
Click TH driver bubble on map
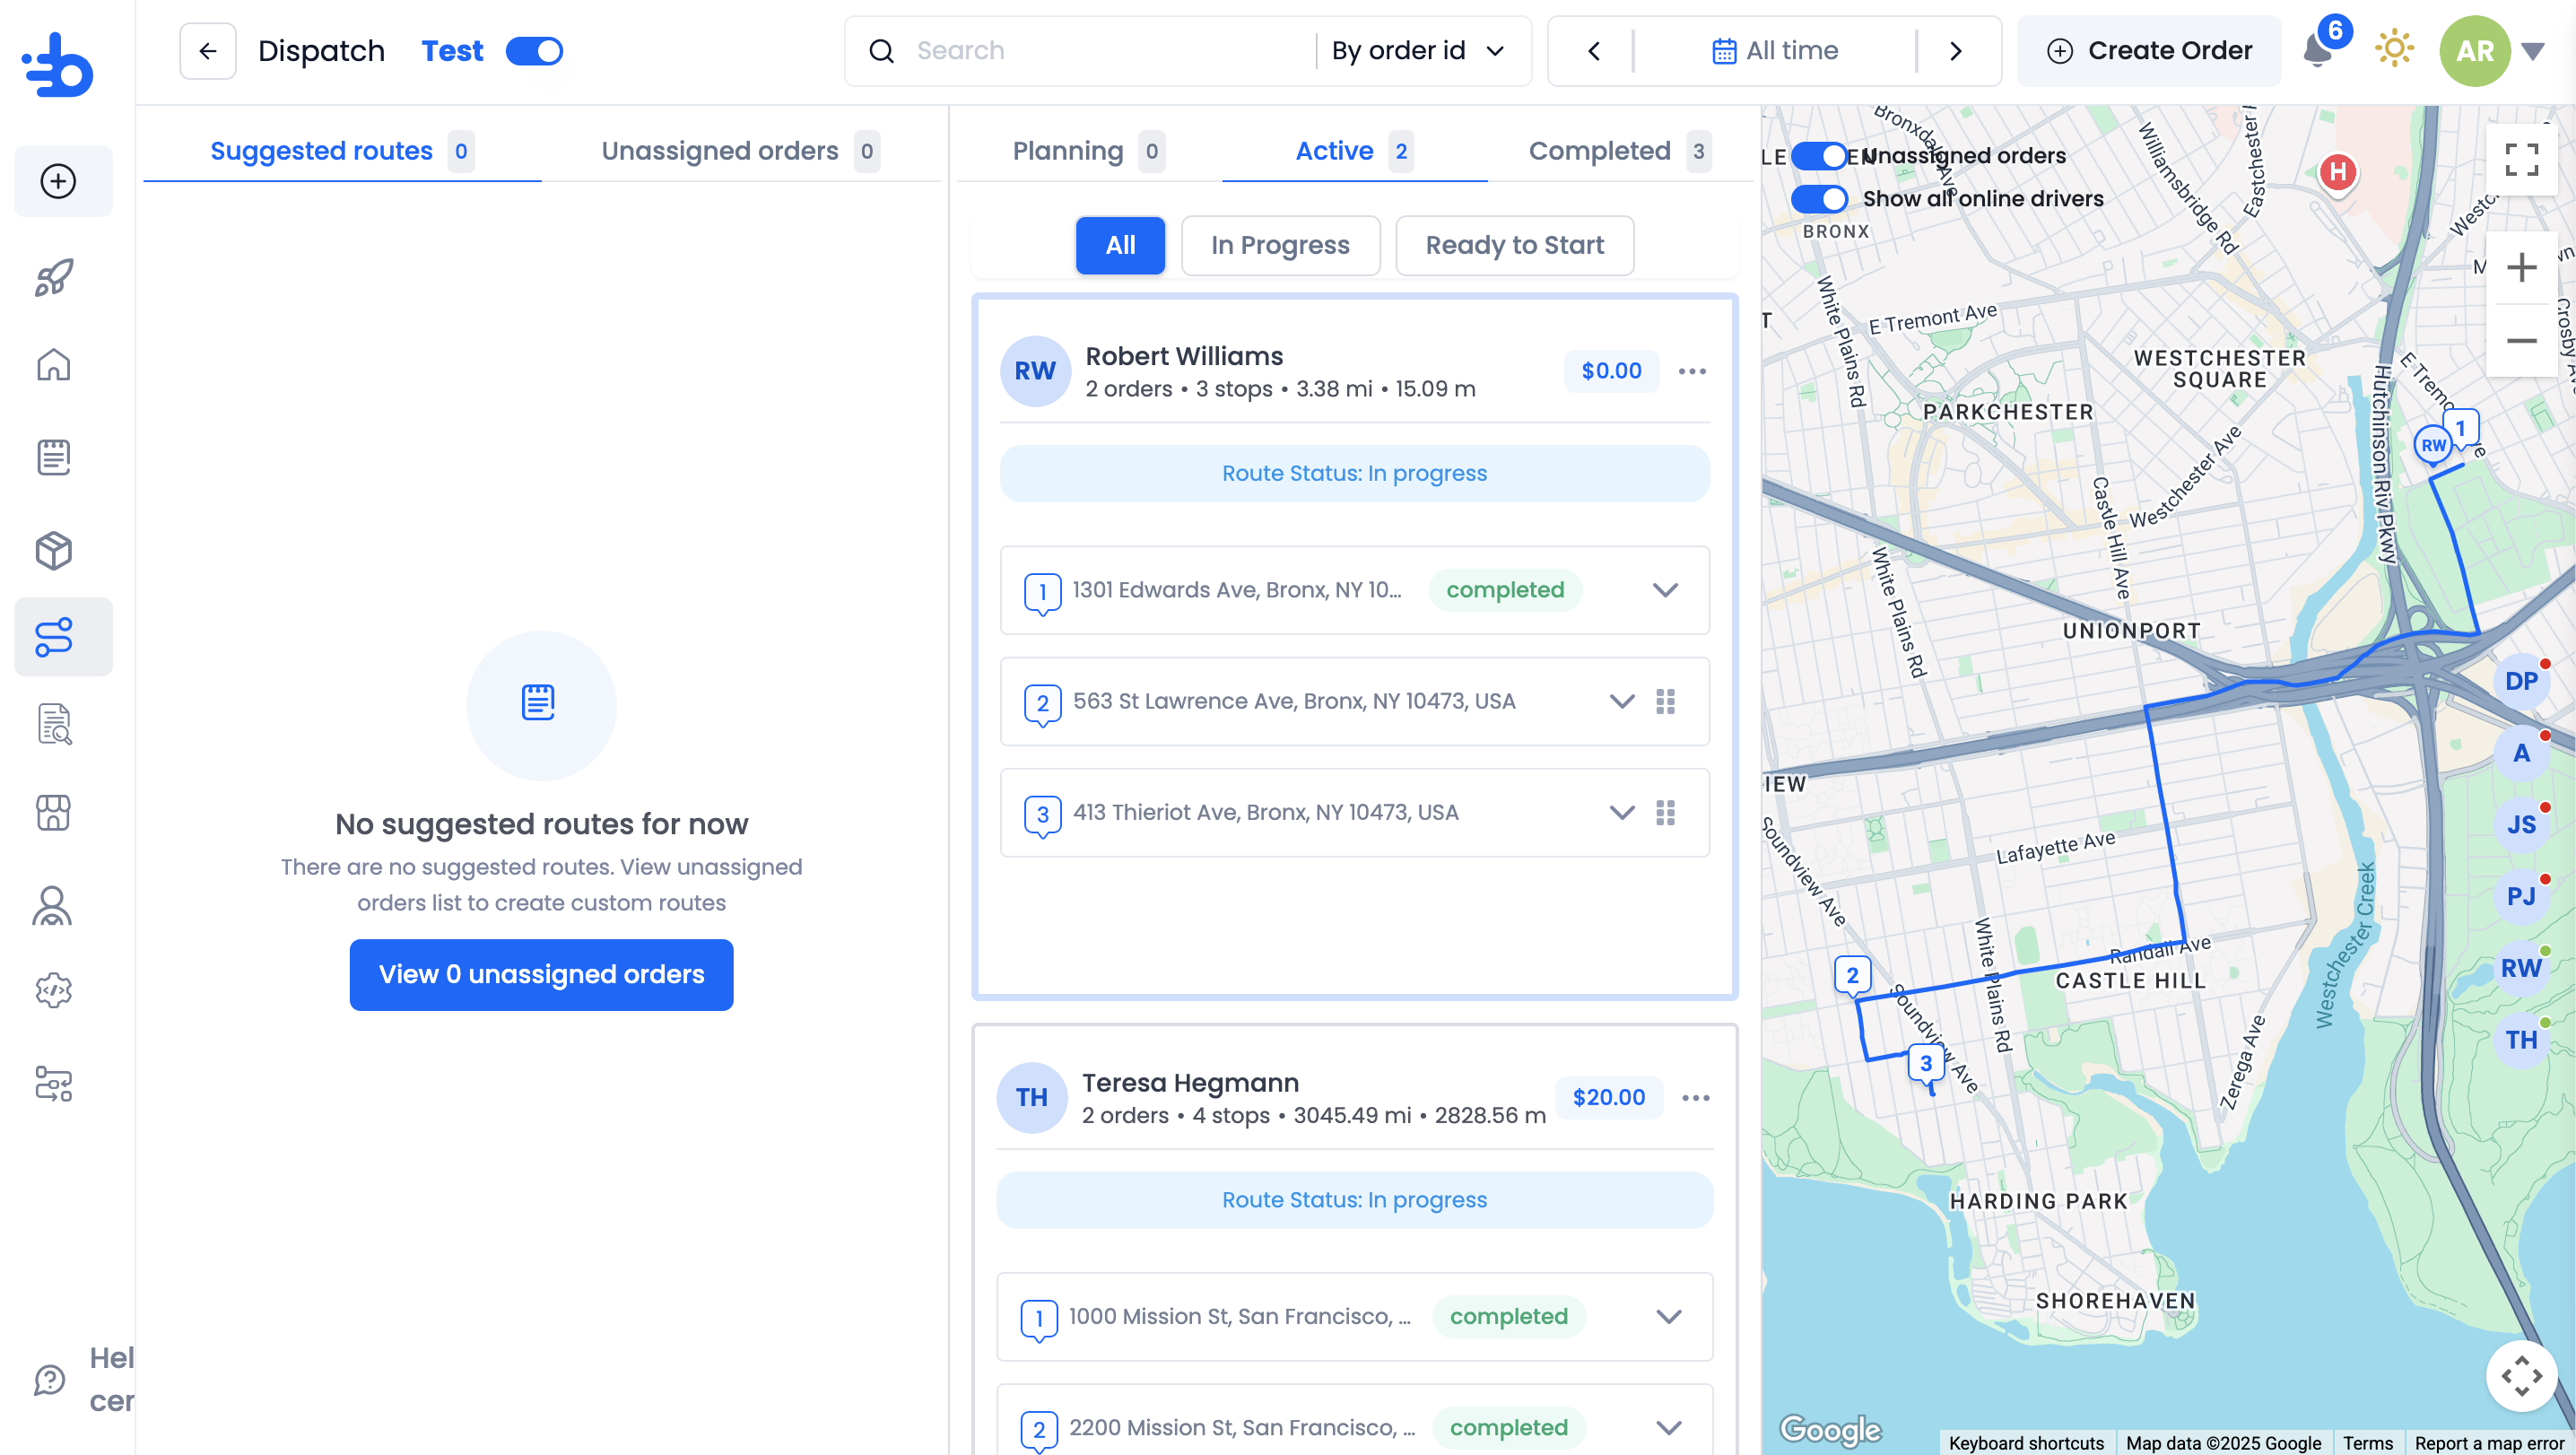(2521, 1041)
